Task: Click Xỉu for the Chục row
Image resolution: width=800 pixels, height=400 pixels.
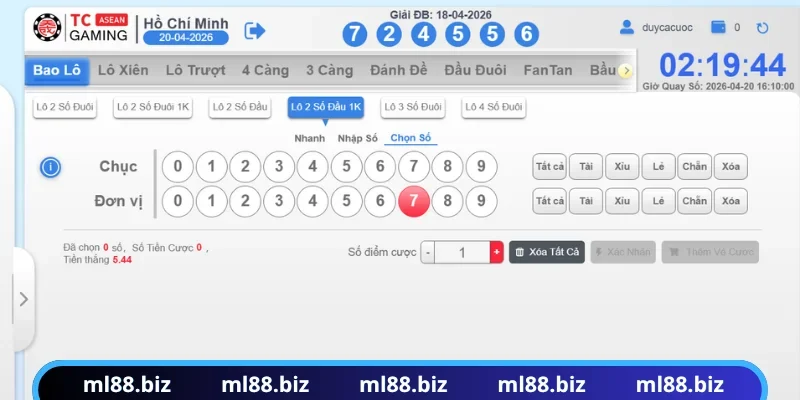Action: [622, 167]
